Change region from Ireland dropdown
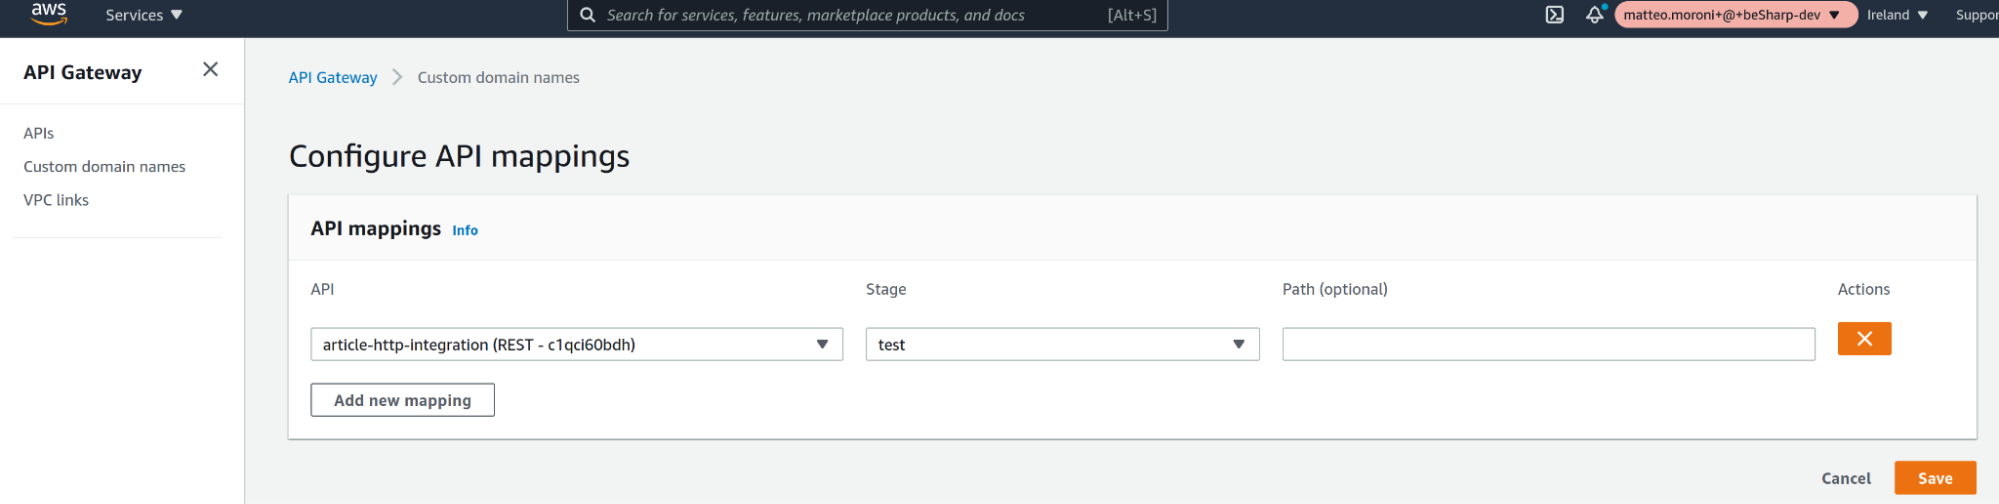Screen dimensions: 1999x504 coord(1896,15)
